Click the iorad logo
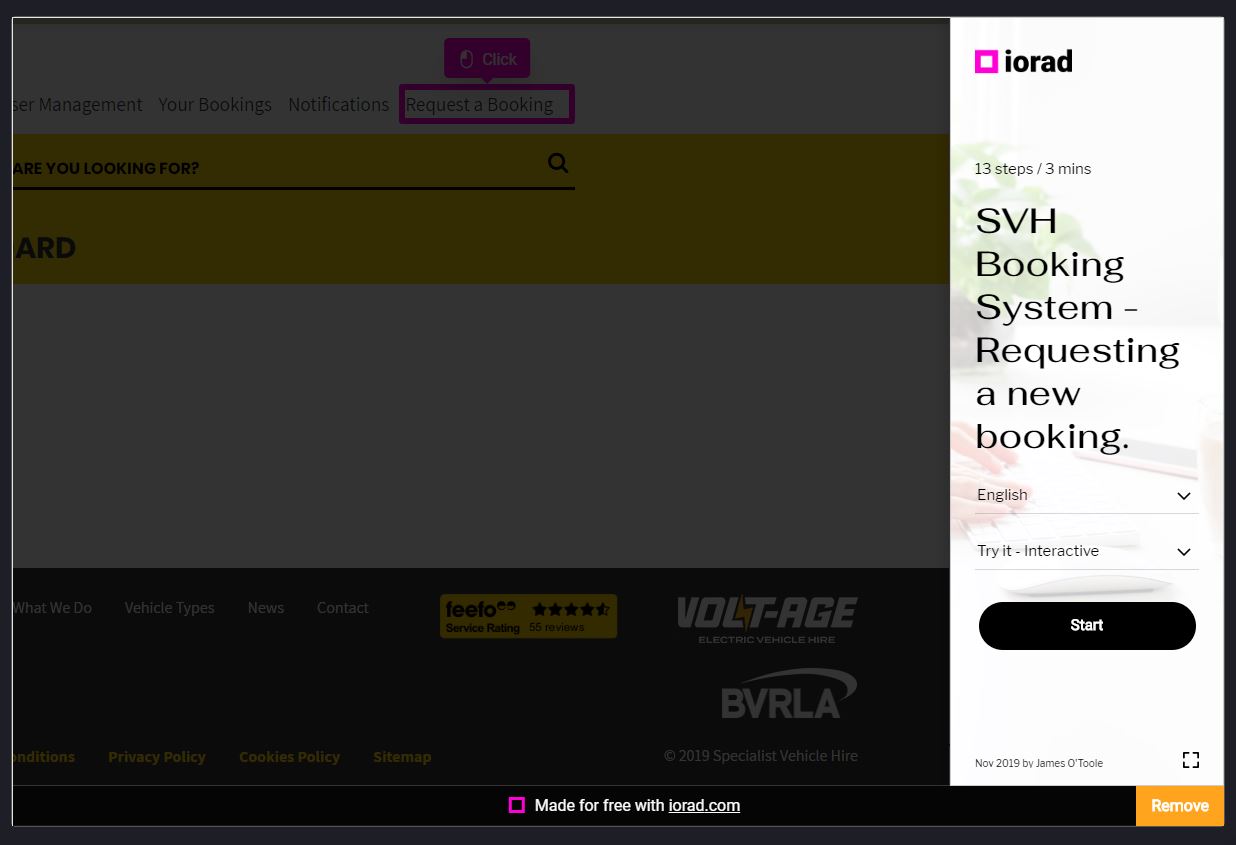Viewport: 1236px width, 845px height. [1023, 62]
